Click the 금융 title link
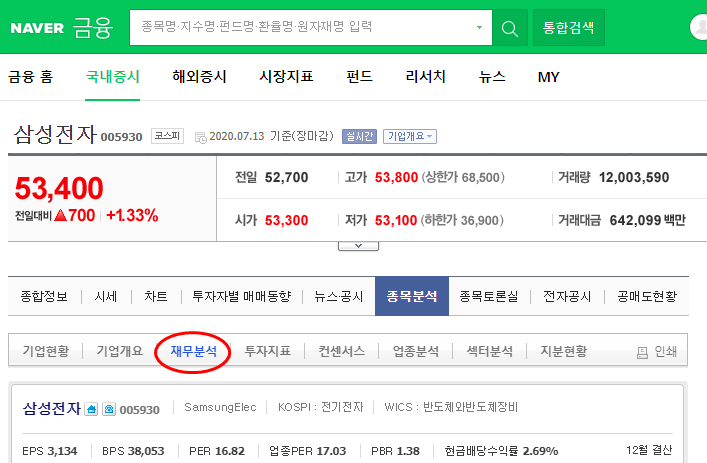The width and height of the screenshot is (707, 463). pyautogui.click(x=93, y=28)
